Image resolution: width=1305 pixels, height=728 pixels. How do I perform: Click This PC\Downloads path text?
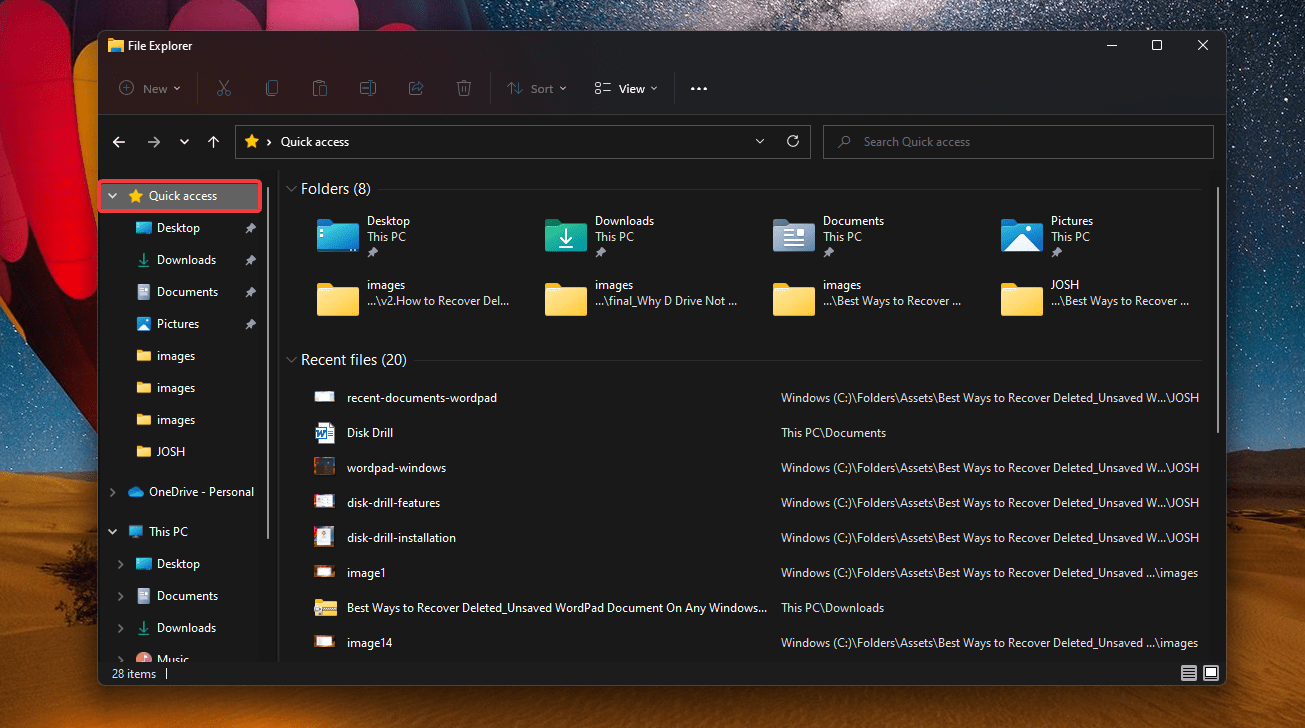(x=832, y=608)
